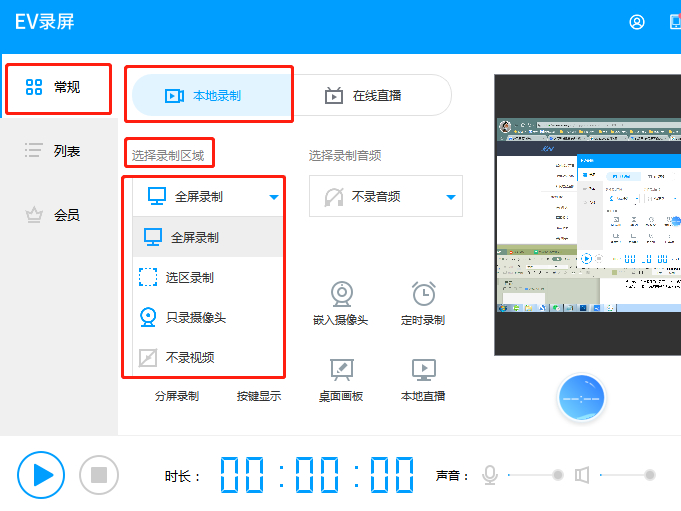Click the EV录屏 app title
Image resolution: width=681 pixels, height=511 pixels.
[45, 22]
